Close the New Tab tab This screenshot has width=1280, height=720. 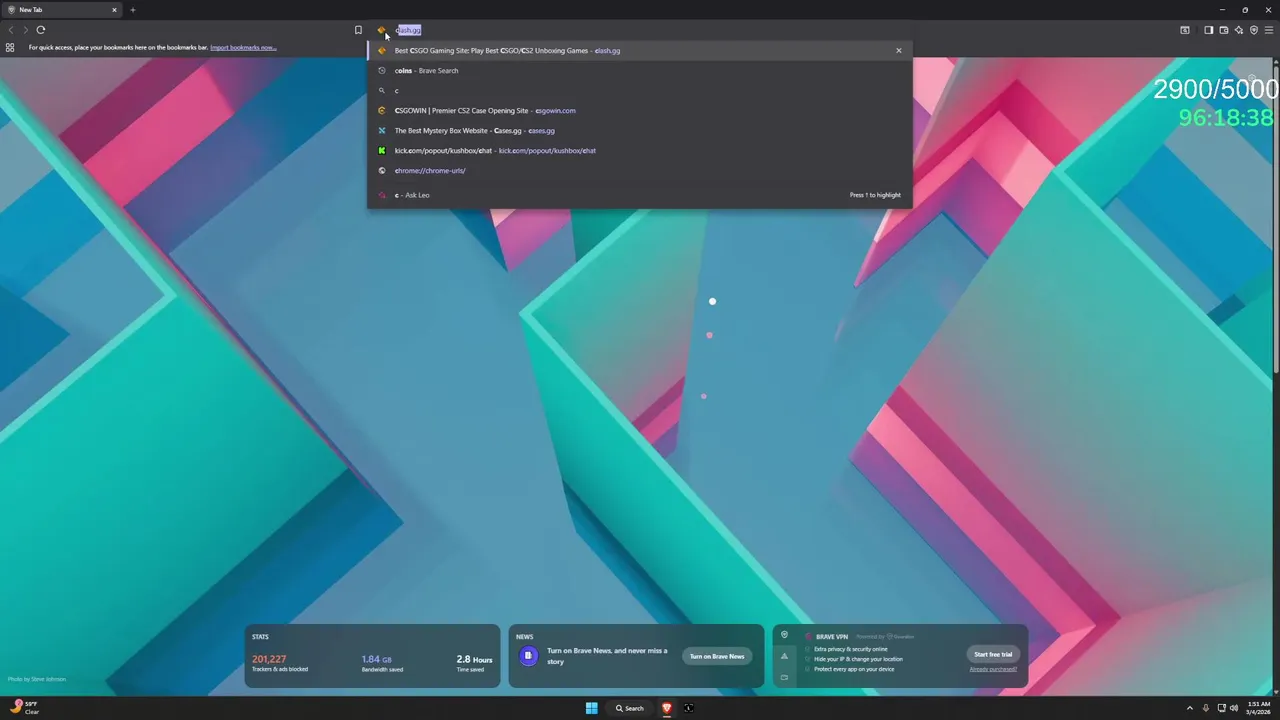pyautogui.click(x=114, y=10)
